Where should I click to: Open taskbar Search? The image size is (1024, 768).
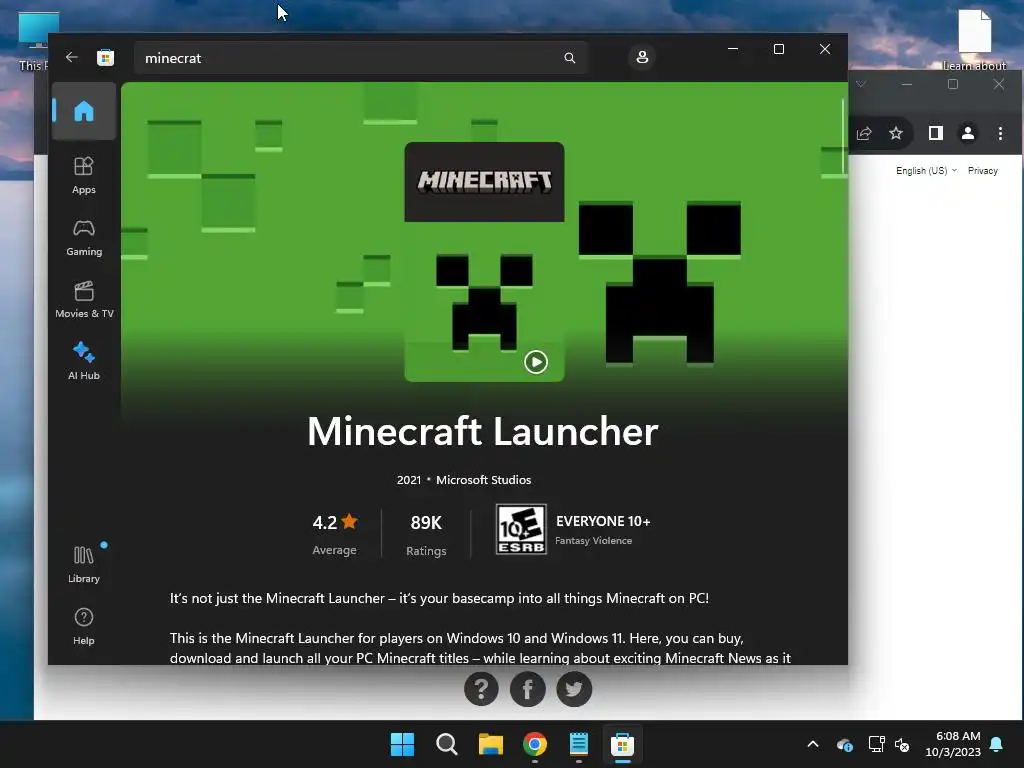pyautogui.click(x=447, y=744)
